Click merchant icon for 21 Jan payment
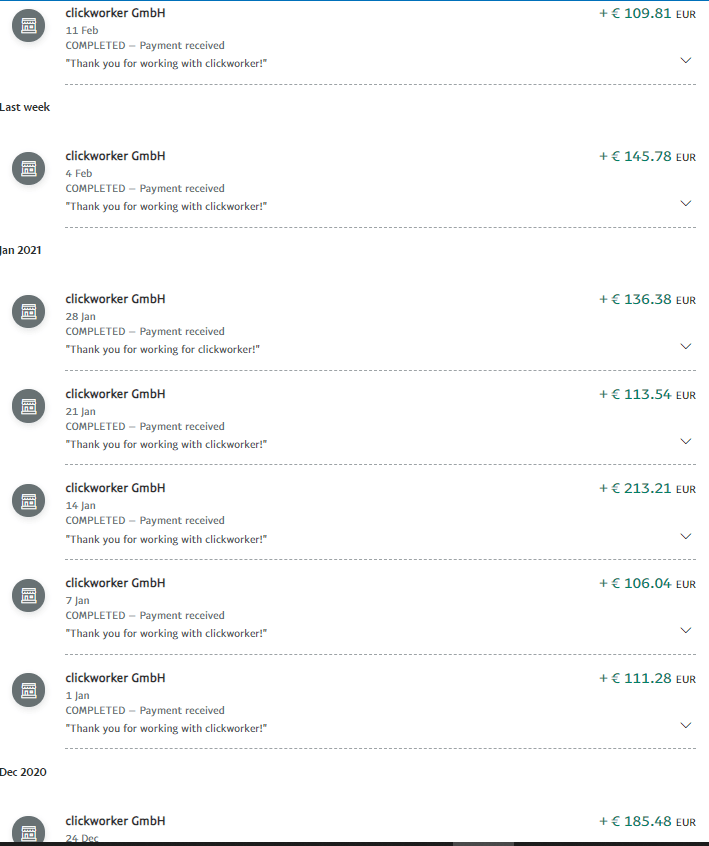This screenshot has height=846, width=709. pos(29,406)
